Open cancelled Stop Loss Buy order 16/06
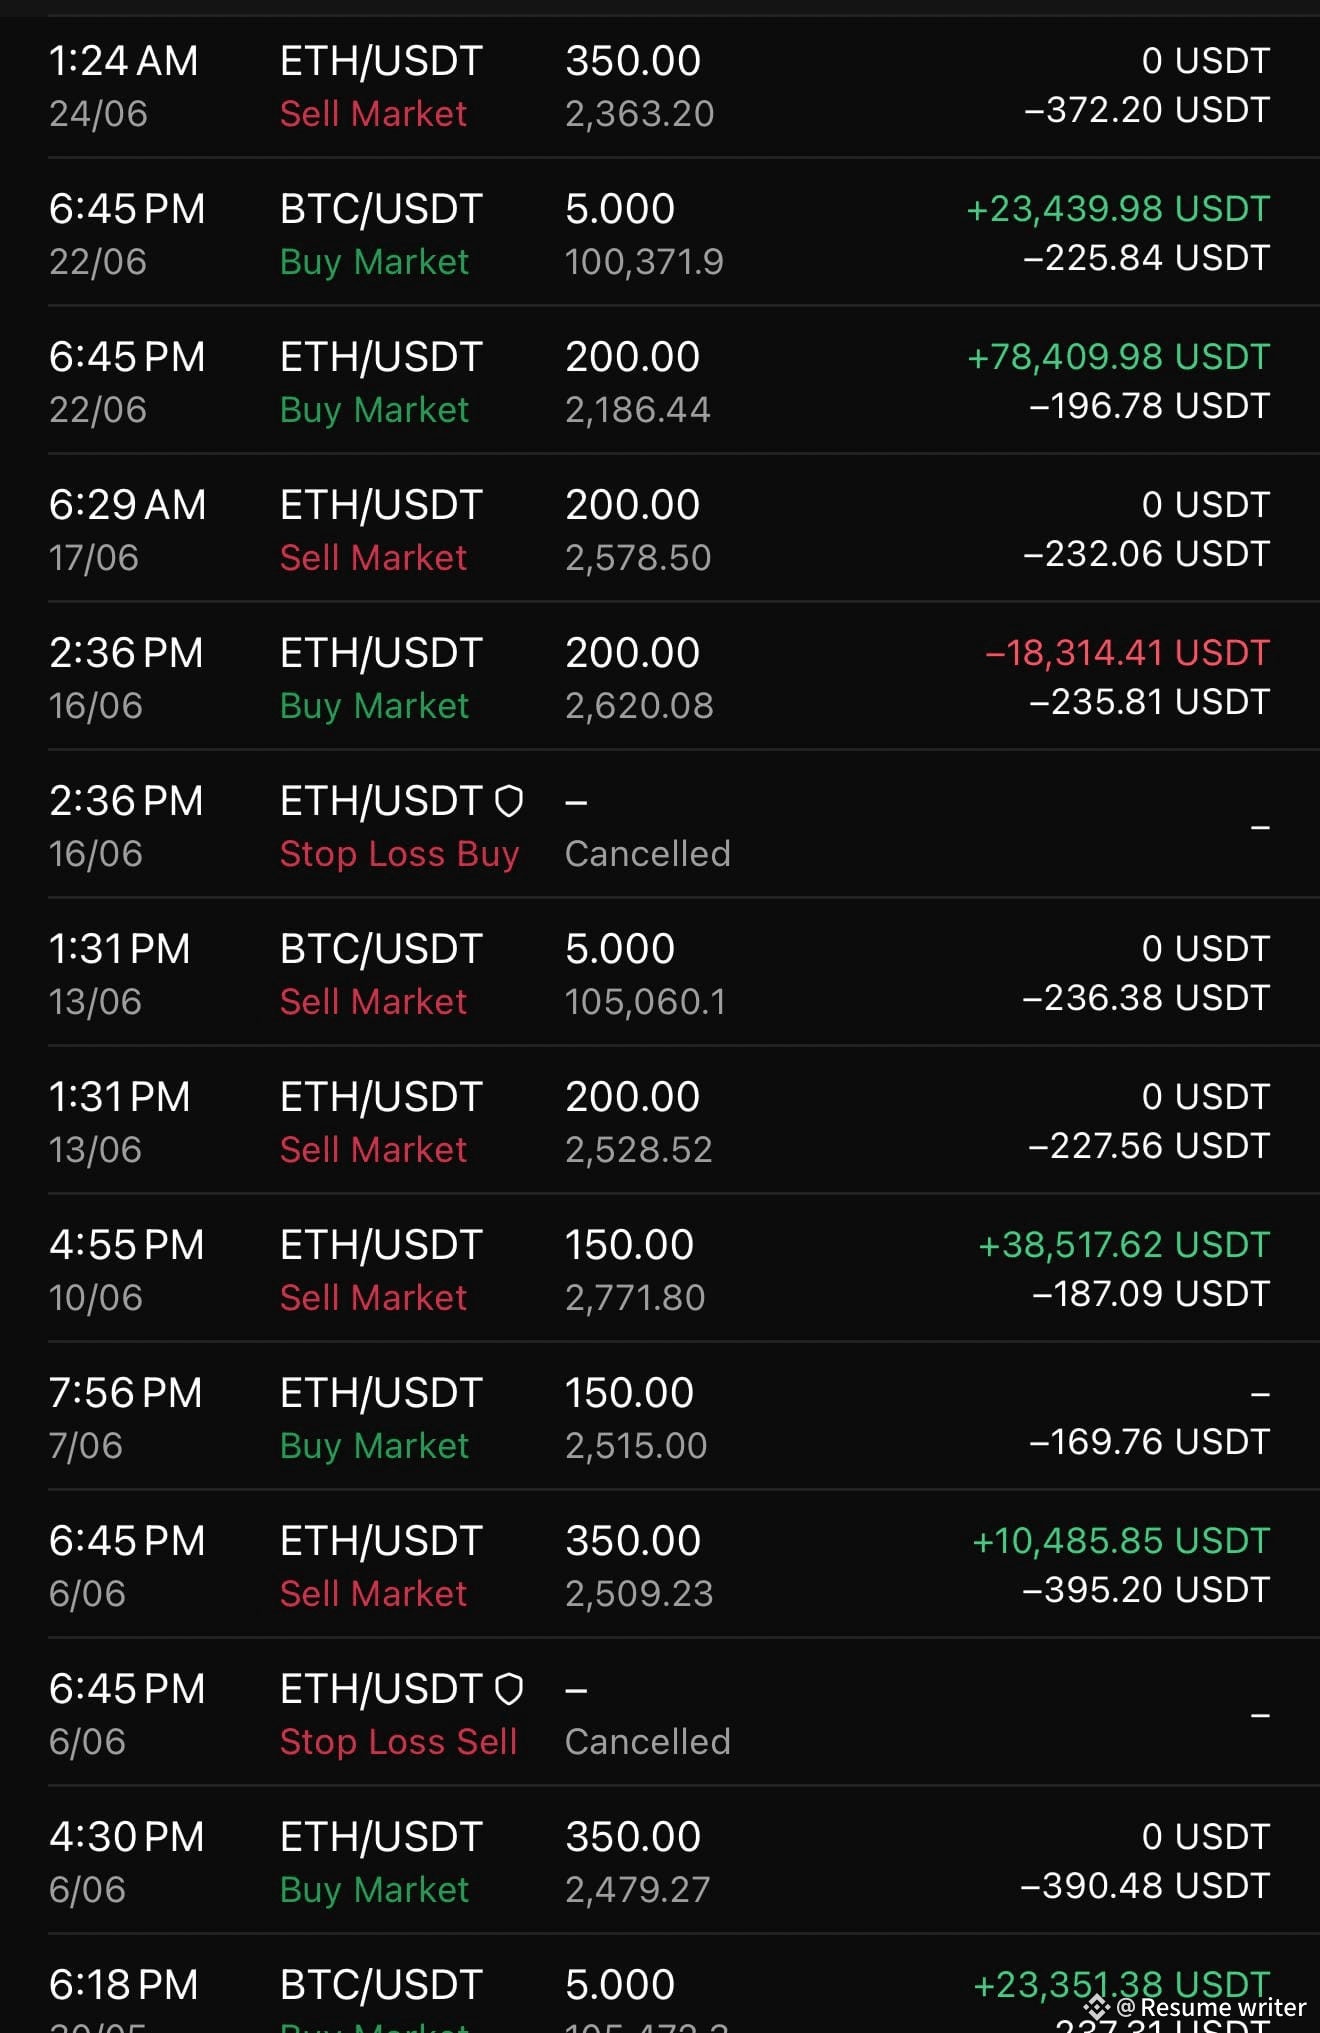This screenshot has height=2033, width=1320. [660, 824]
